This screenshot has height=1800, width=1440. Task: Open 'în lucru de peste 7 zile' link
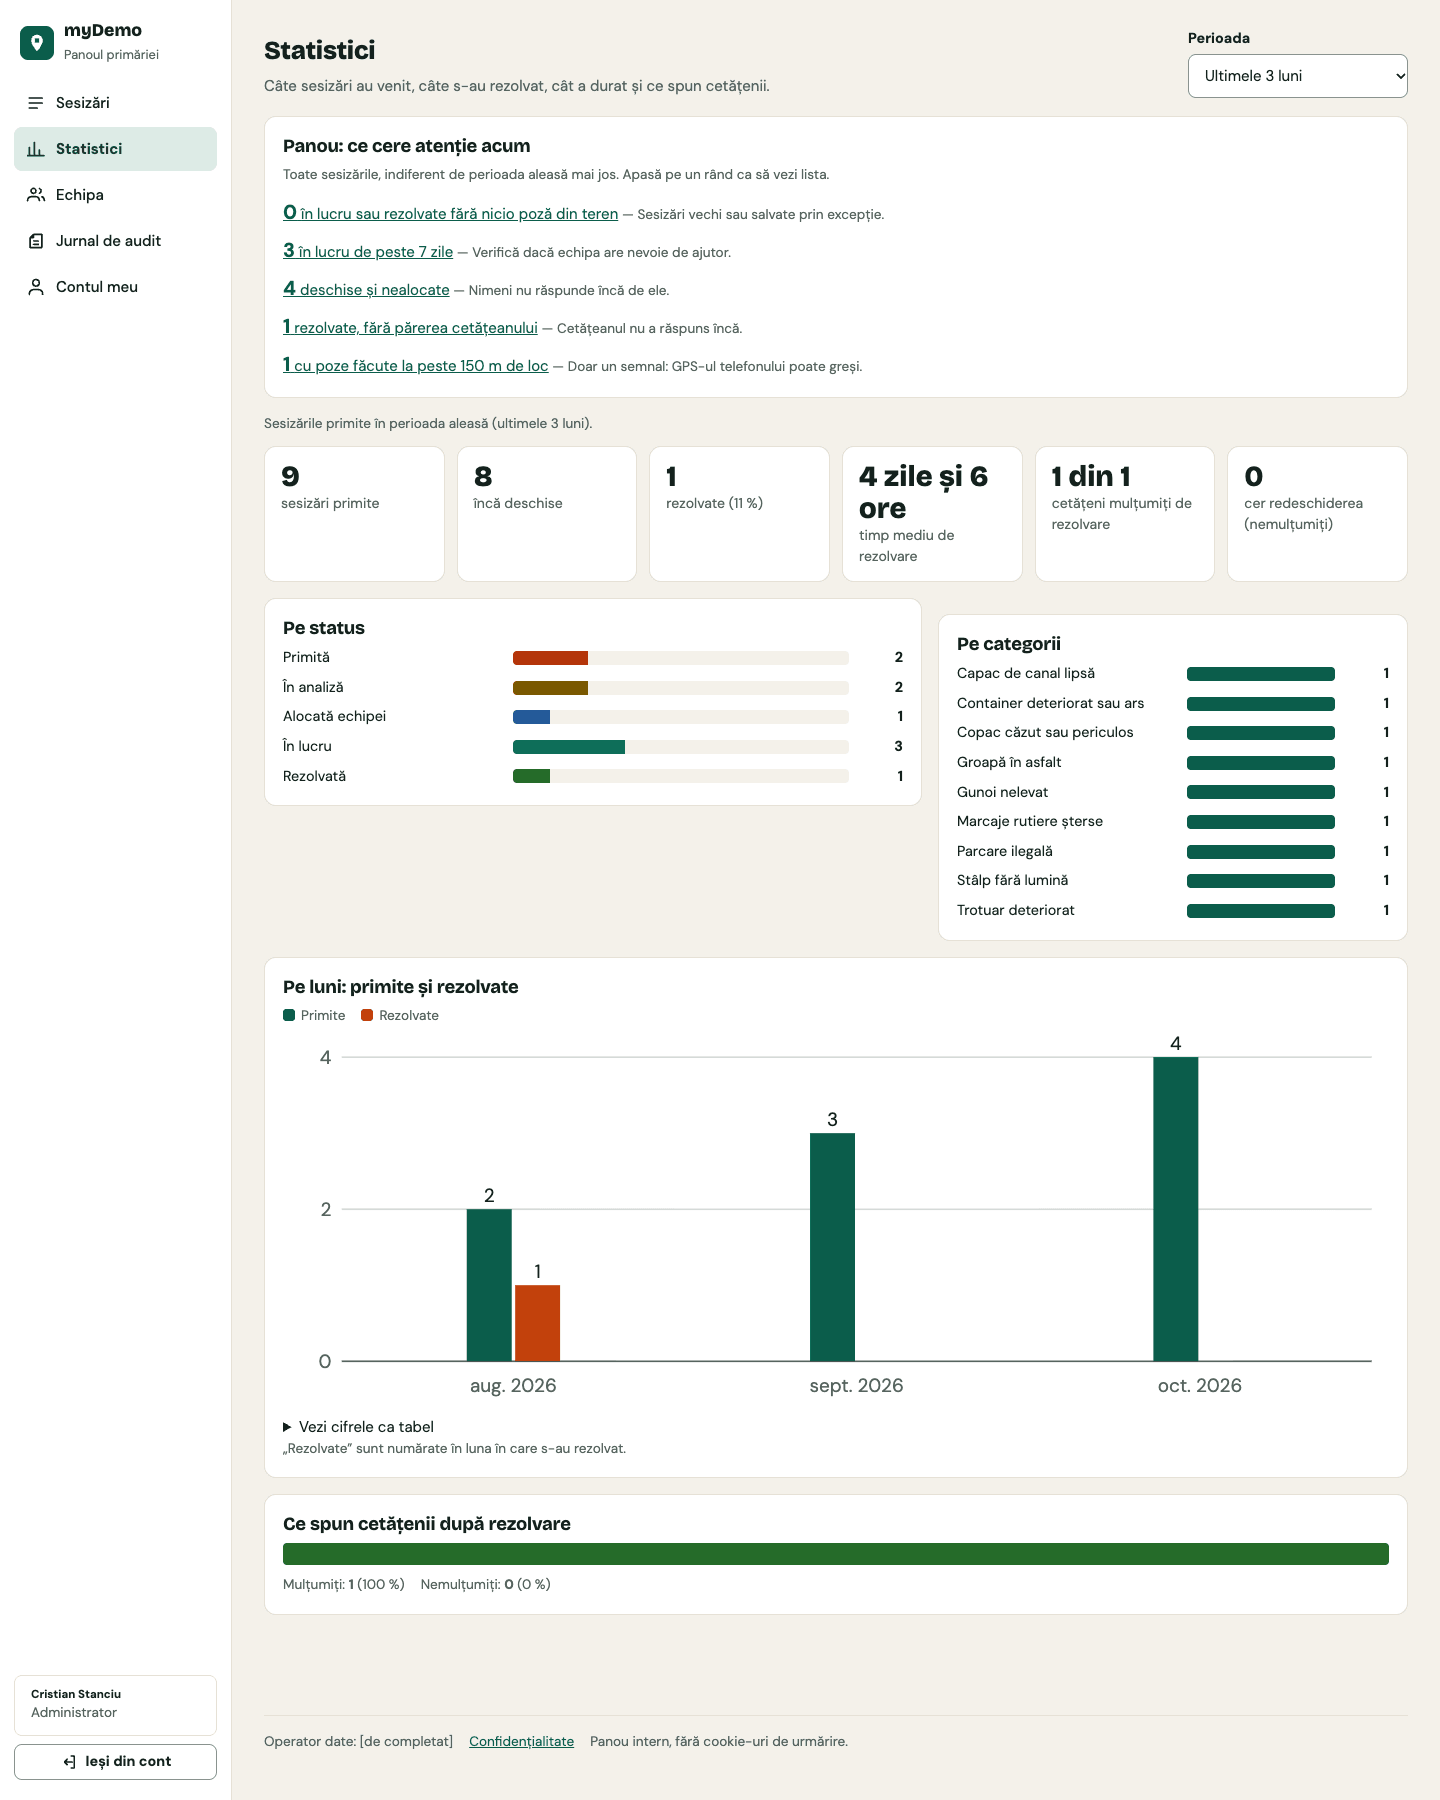coord(368,251)
